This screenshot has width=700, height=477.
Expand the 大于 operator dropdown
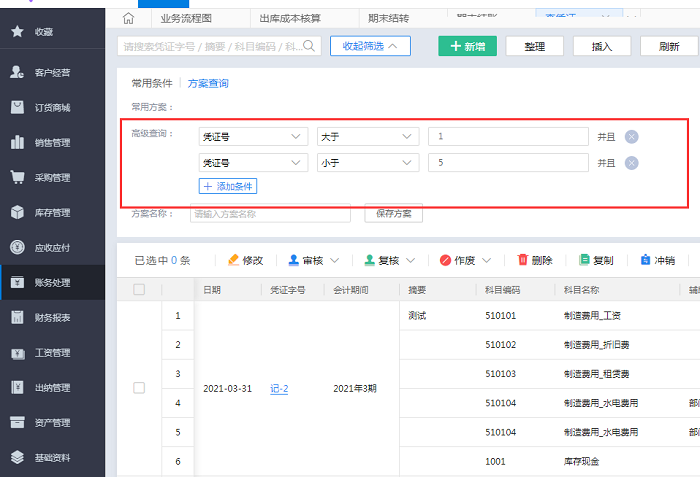coord(366,137)
